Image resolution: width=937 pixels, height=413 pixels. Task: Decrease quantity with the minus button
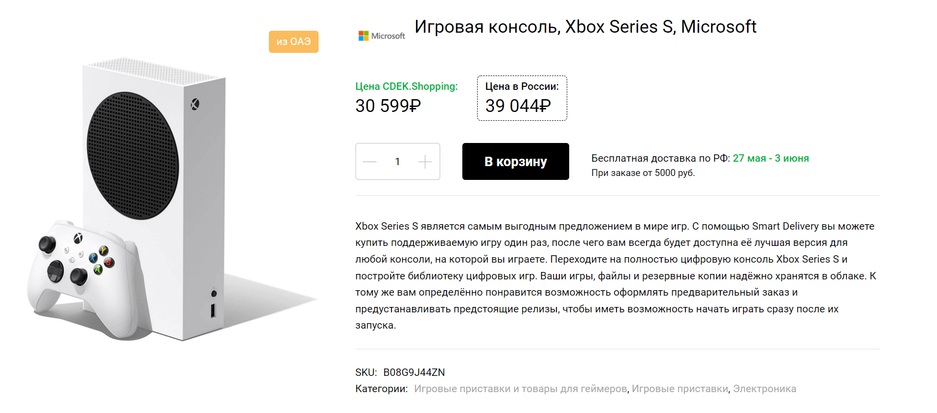(x=370, y=162)
